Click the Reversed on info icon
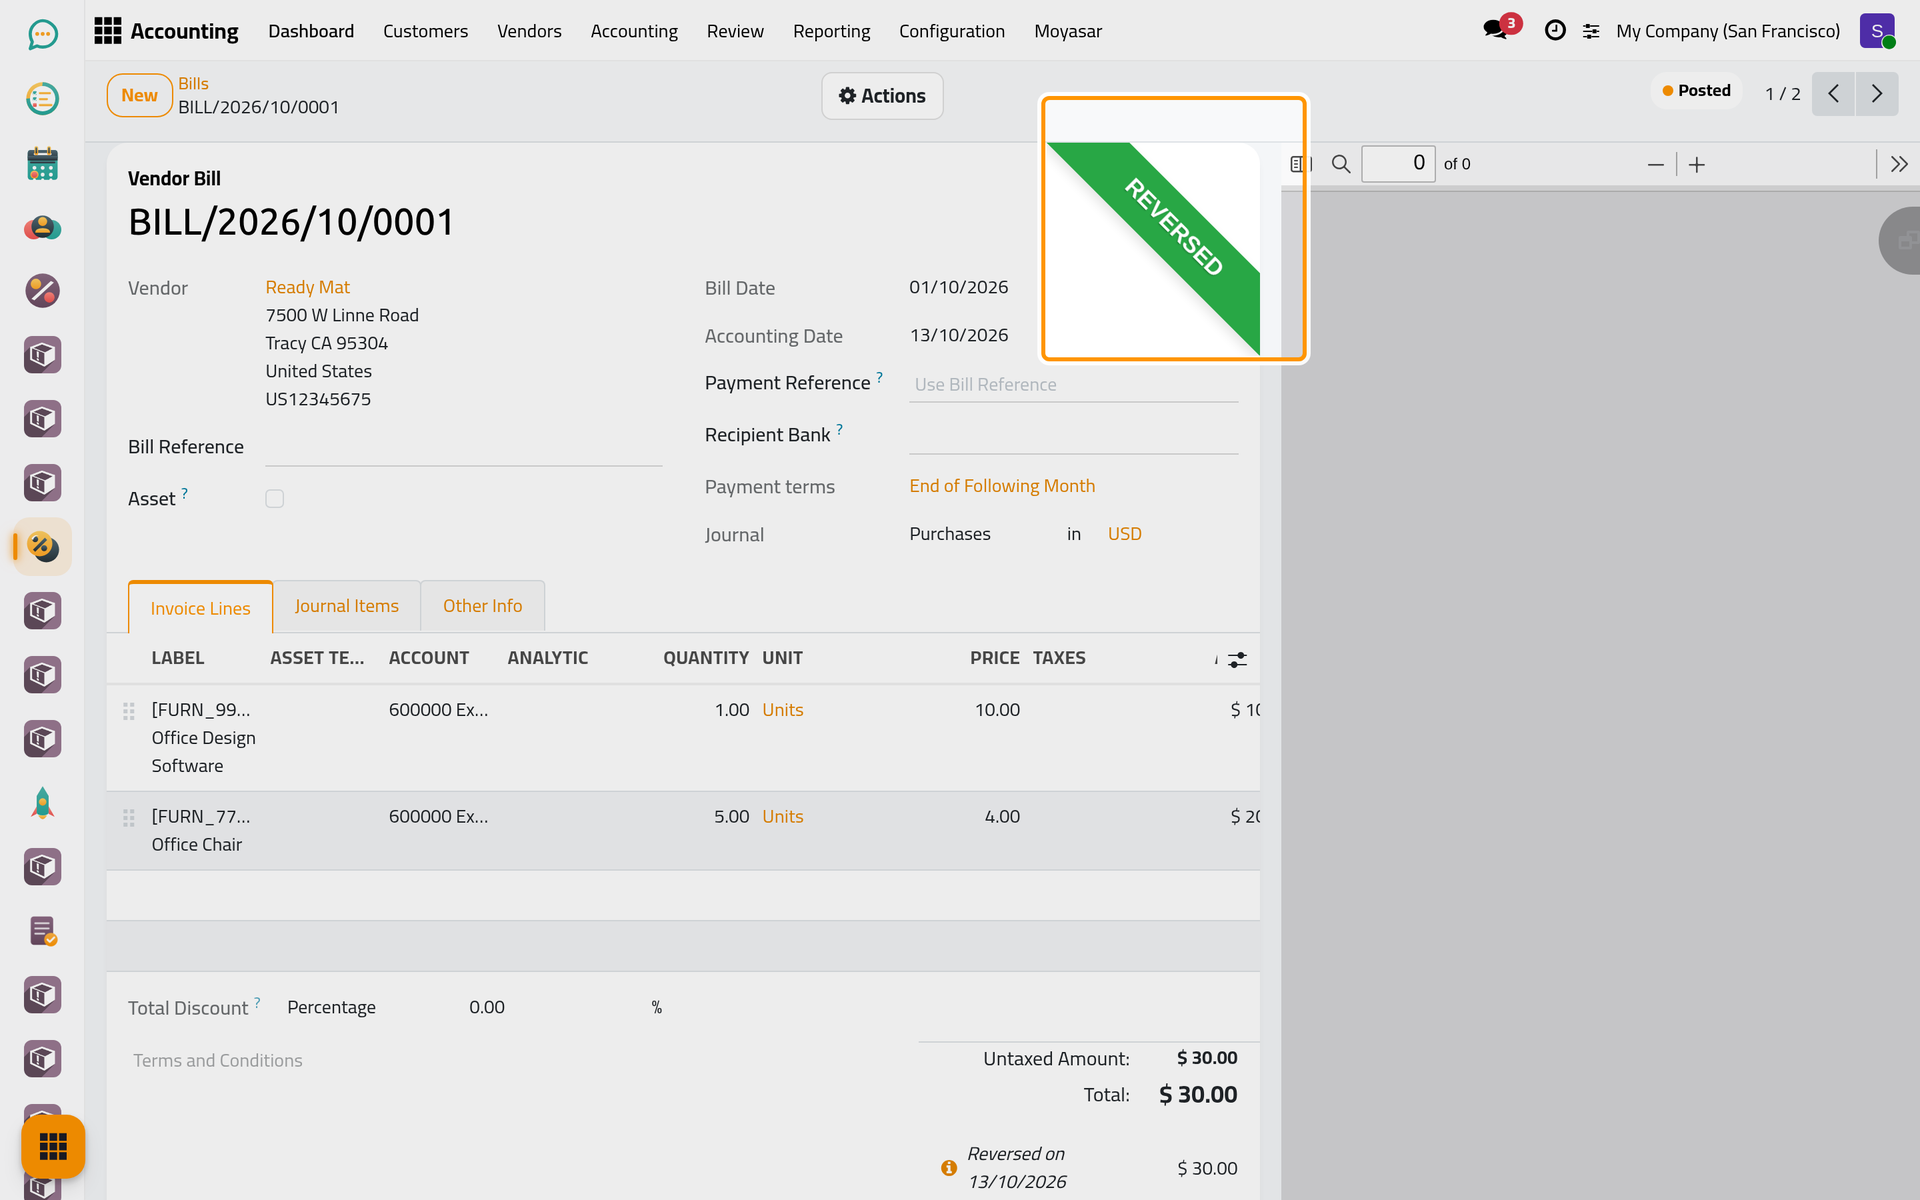The image size is (1920, 1200). tap(949, 1168)
